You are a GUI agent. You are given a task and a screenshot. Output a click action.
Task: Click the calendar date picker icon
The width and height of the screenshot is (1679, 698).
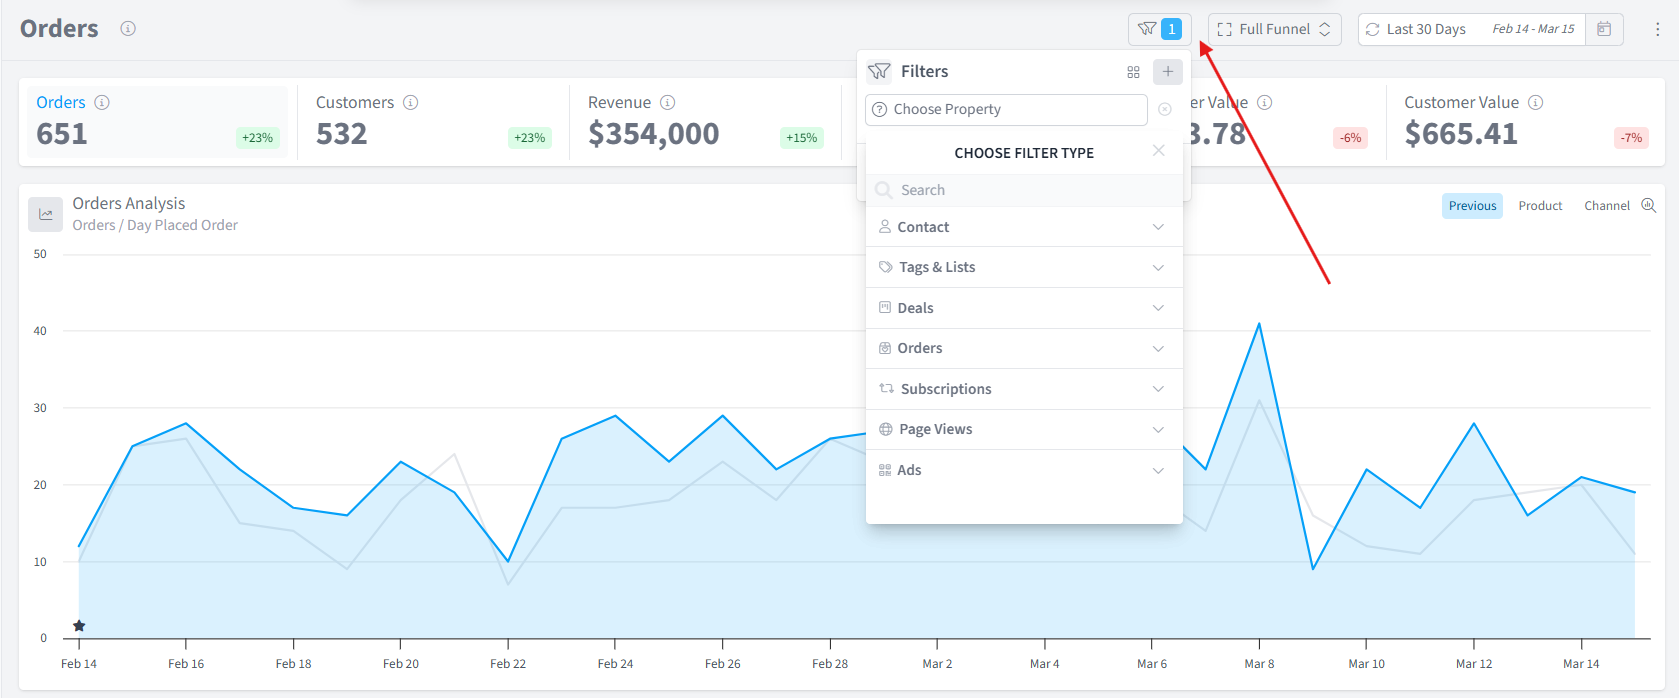pyautogui.click(x=1604, y=29)
